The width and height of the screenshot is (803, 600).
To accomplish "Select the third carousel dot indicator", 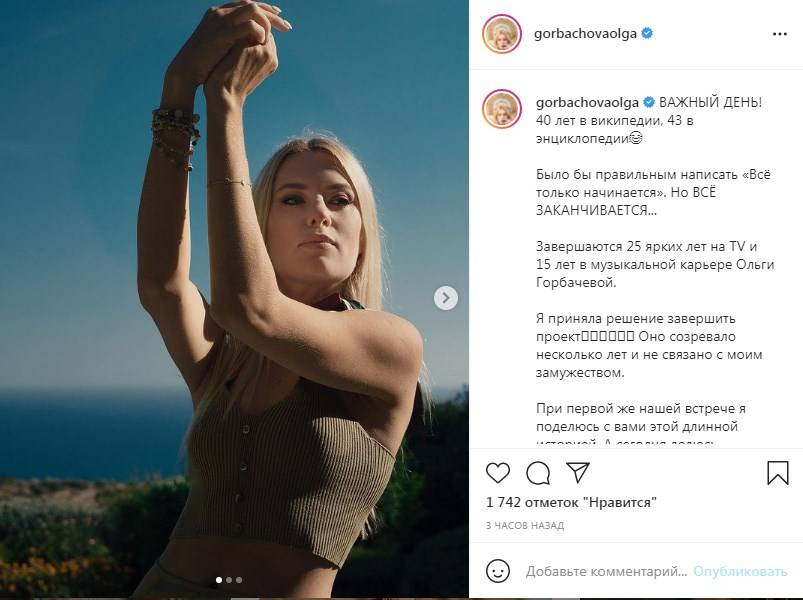I will coord(238,579).
